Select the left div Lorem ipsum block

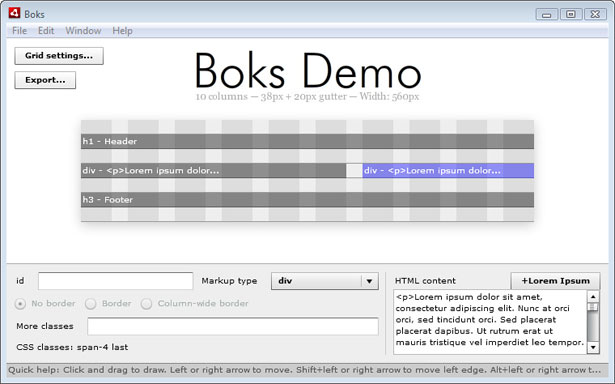coord(213,171)
